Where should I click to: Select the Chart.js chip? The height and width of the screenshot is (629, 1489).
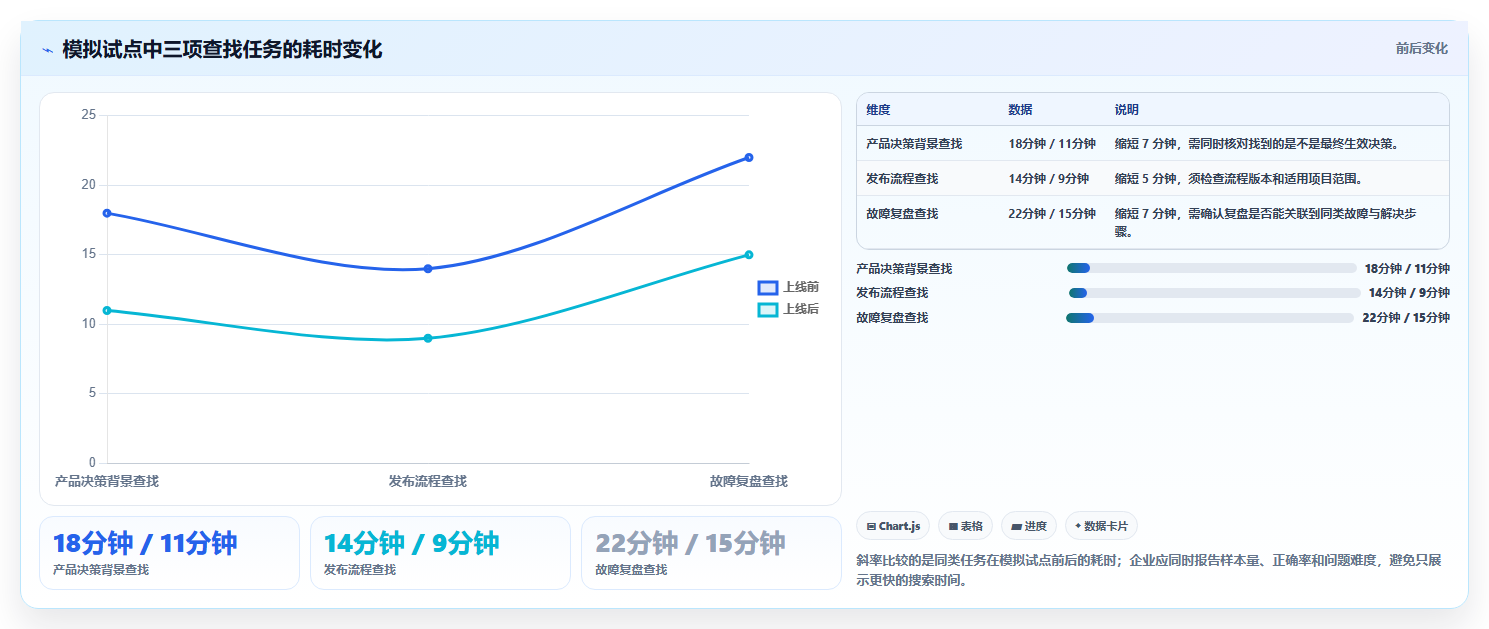pyautogui.click(x=894, y=526)
